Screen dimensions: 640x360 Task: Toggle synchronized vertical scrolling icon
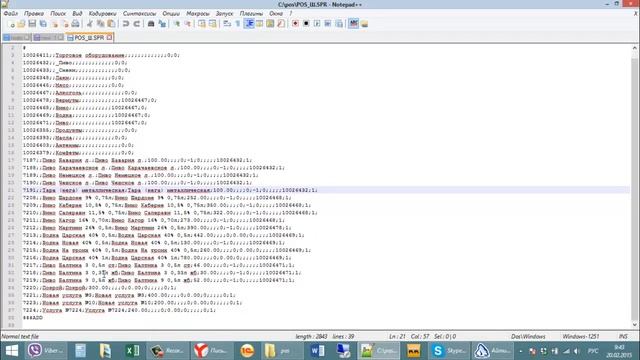click(x=202, y=24)
